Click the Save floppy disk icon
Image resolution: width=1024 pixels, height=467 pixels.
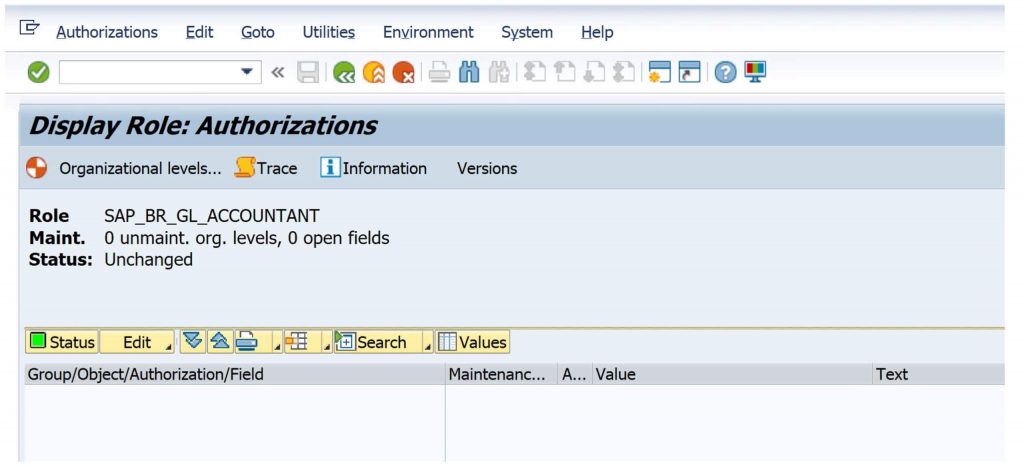pyautogui.click(x=308, y=72)
